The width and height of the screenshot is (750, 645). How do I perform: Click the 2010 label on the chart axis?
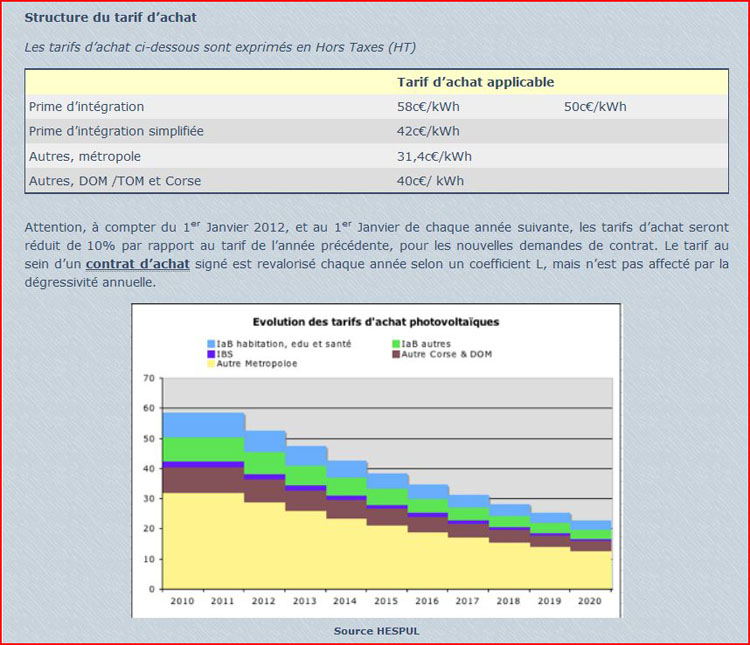pyautogui.click(x=183, y=601)
